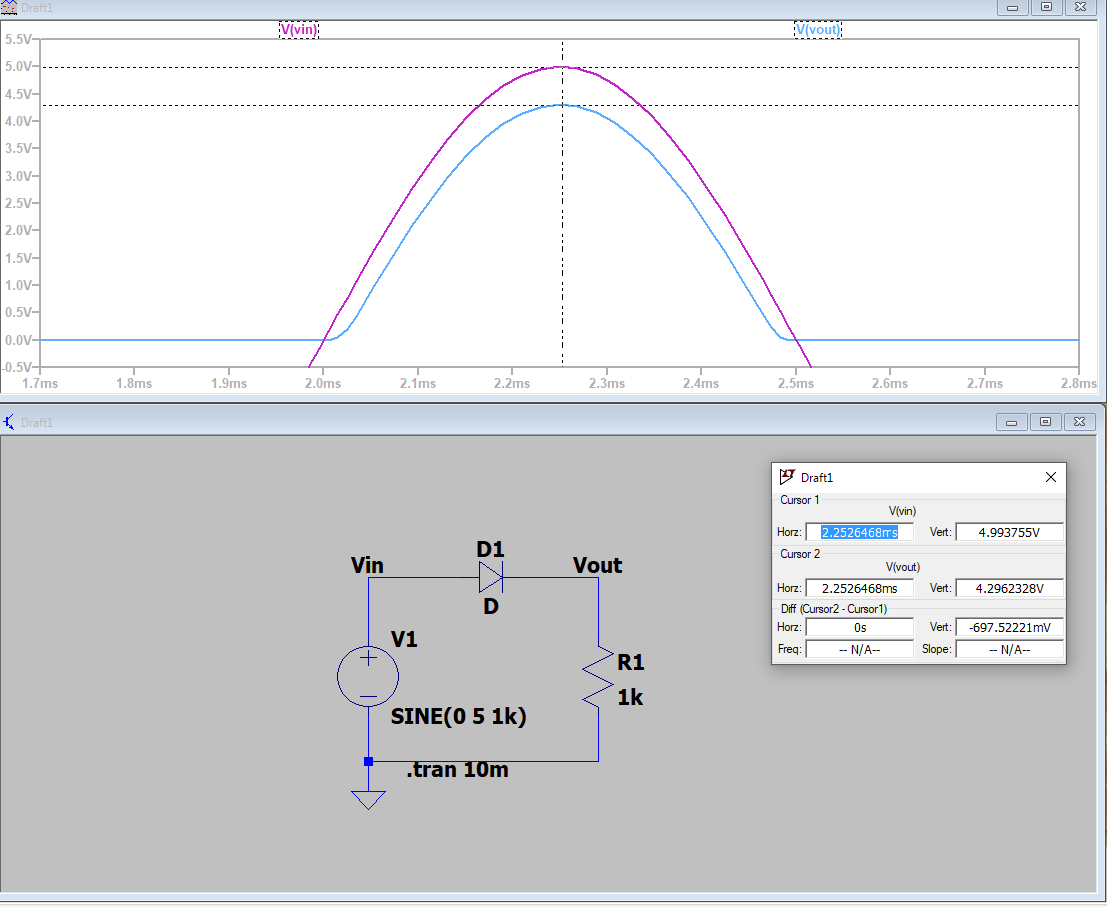Select the V(vout) trace label

click(817, 29)
